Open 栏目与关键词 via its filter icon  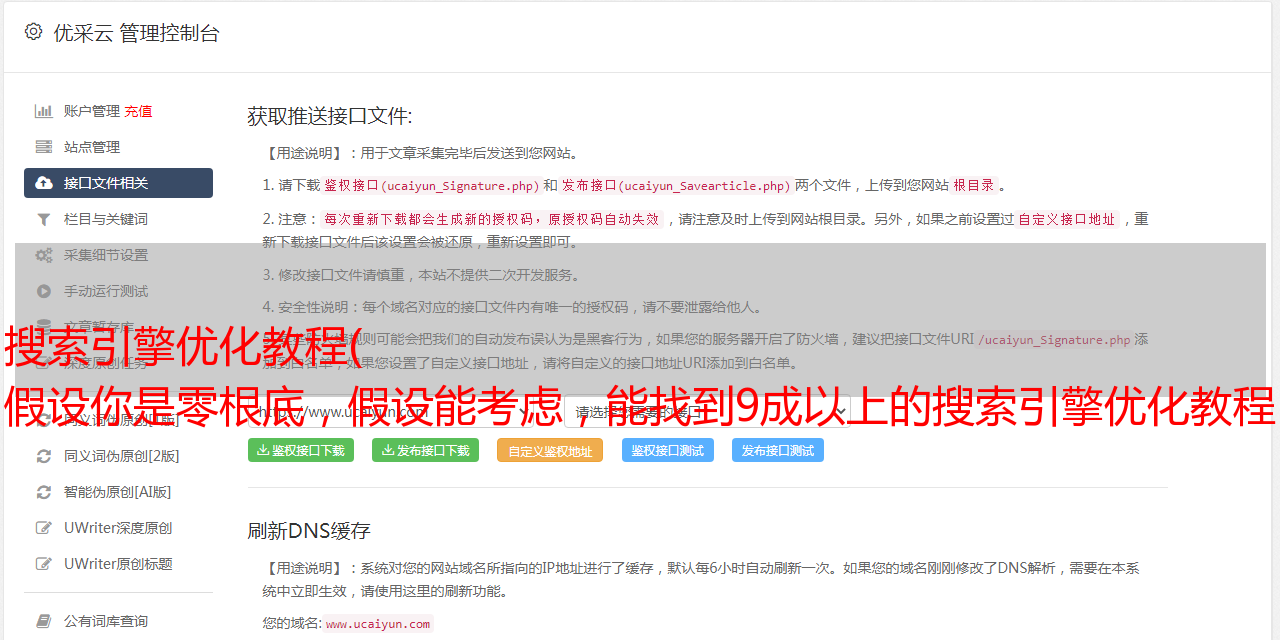pos(44,219)
